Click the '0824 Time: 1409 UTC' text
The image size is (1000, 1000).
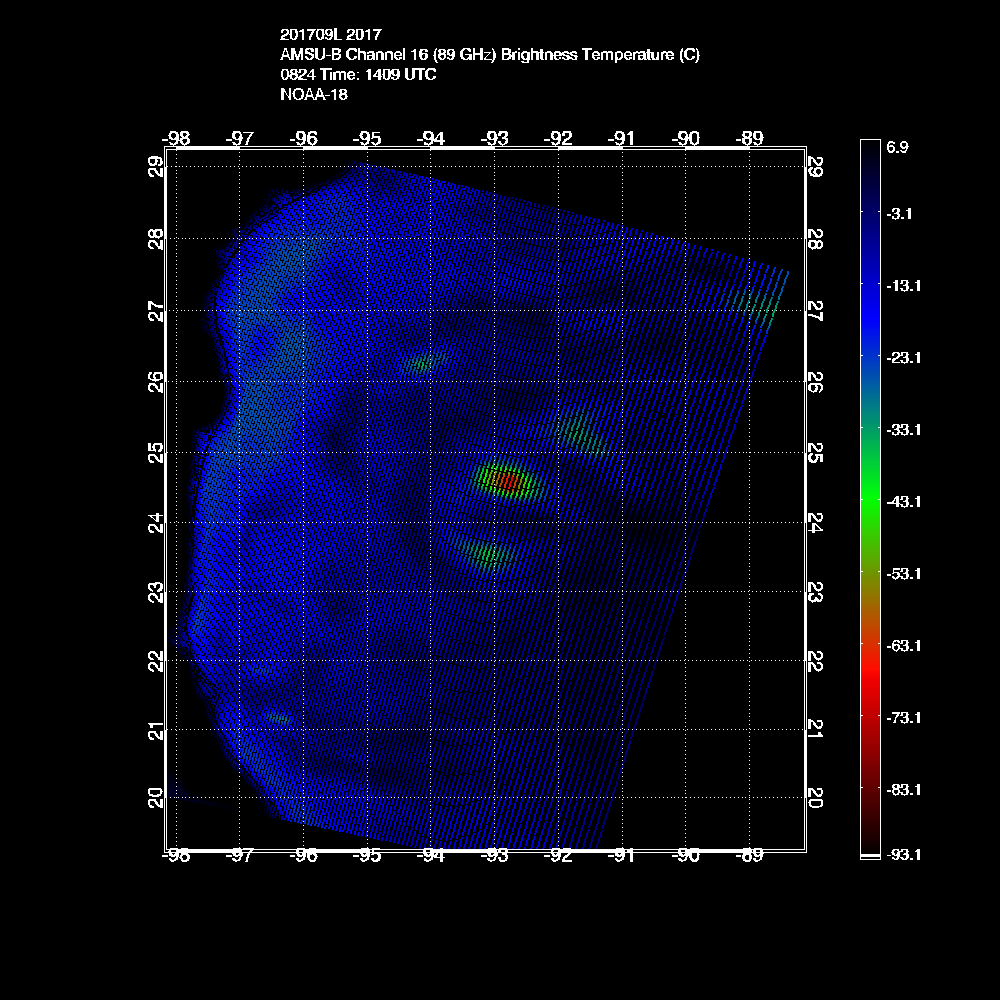coord(358,75)
